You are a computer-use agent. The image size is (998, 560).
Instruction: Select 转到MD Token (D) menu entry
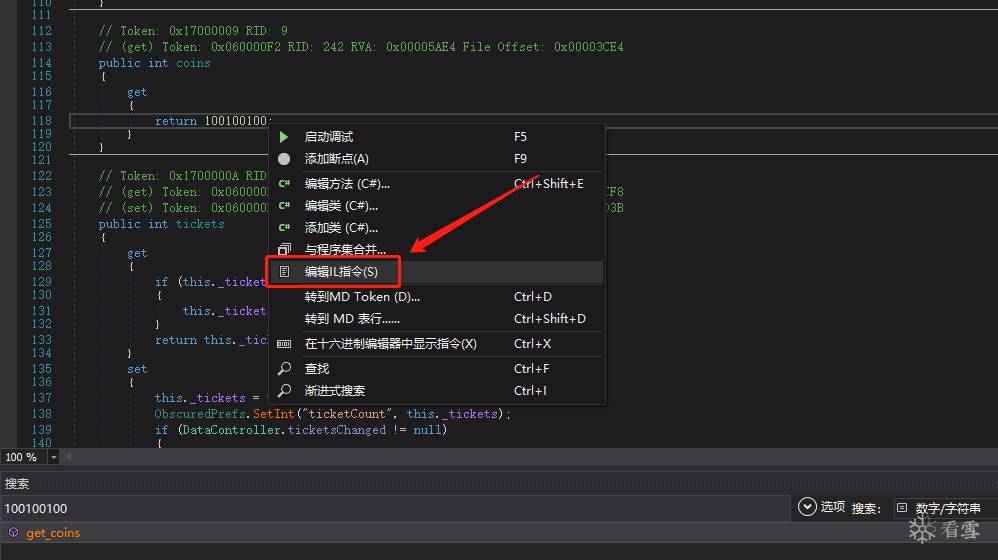(x=362, y=297)
